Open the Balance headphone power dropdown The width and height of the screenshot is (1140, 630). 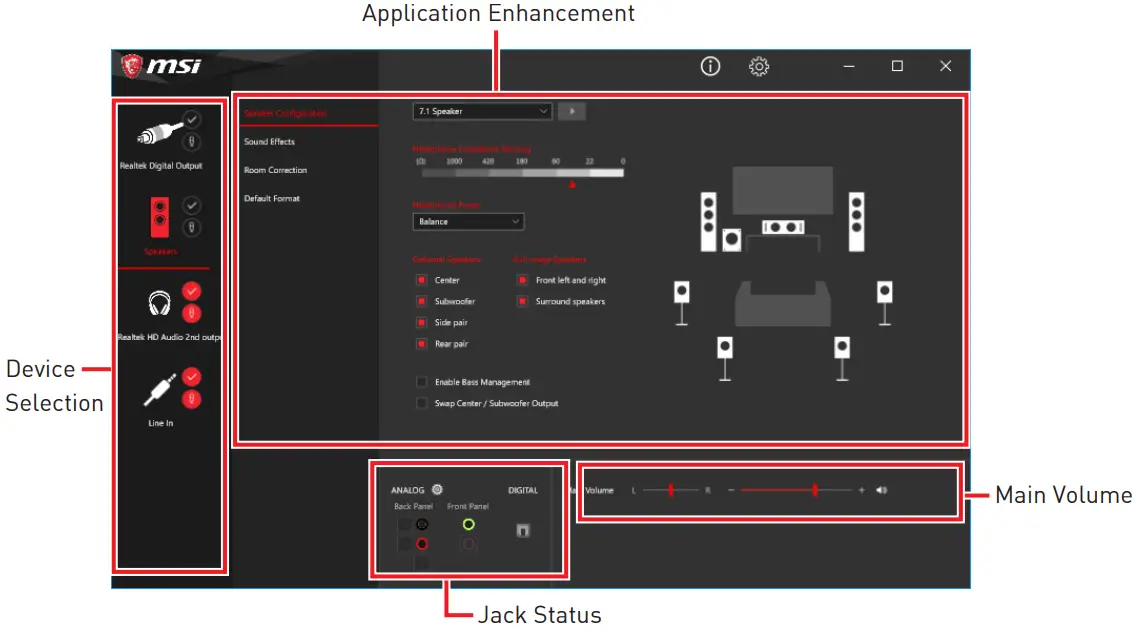click(468, 222)
